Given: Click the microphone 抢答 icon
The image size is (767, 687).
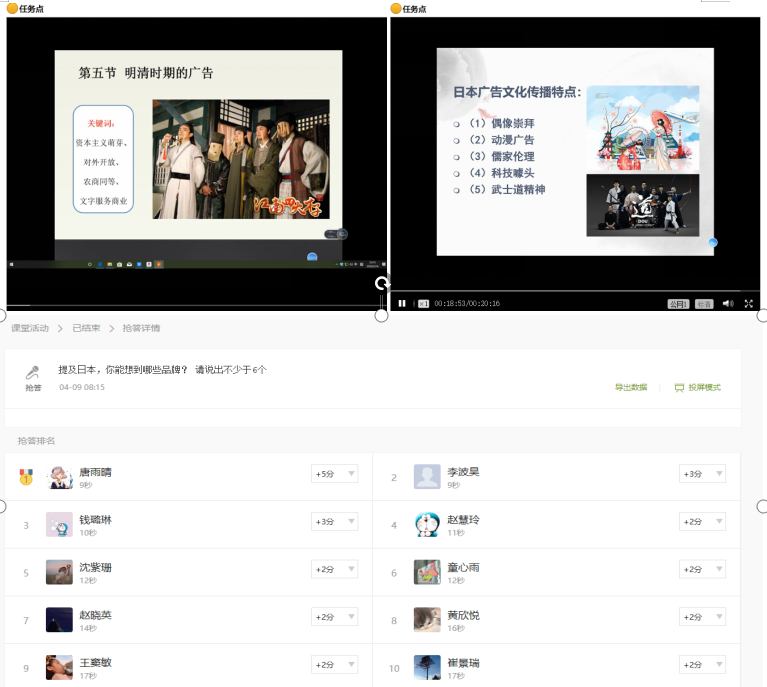Looking at the screenshot, I should [33, 376].
